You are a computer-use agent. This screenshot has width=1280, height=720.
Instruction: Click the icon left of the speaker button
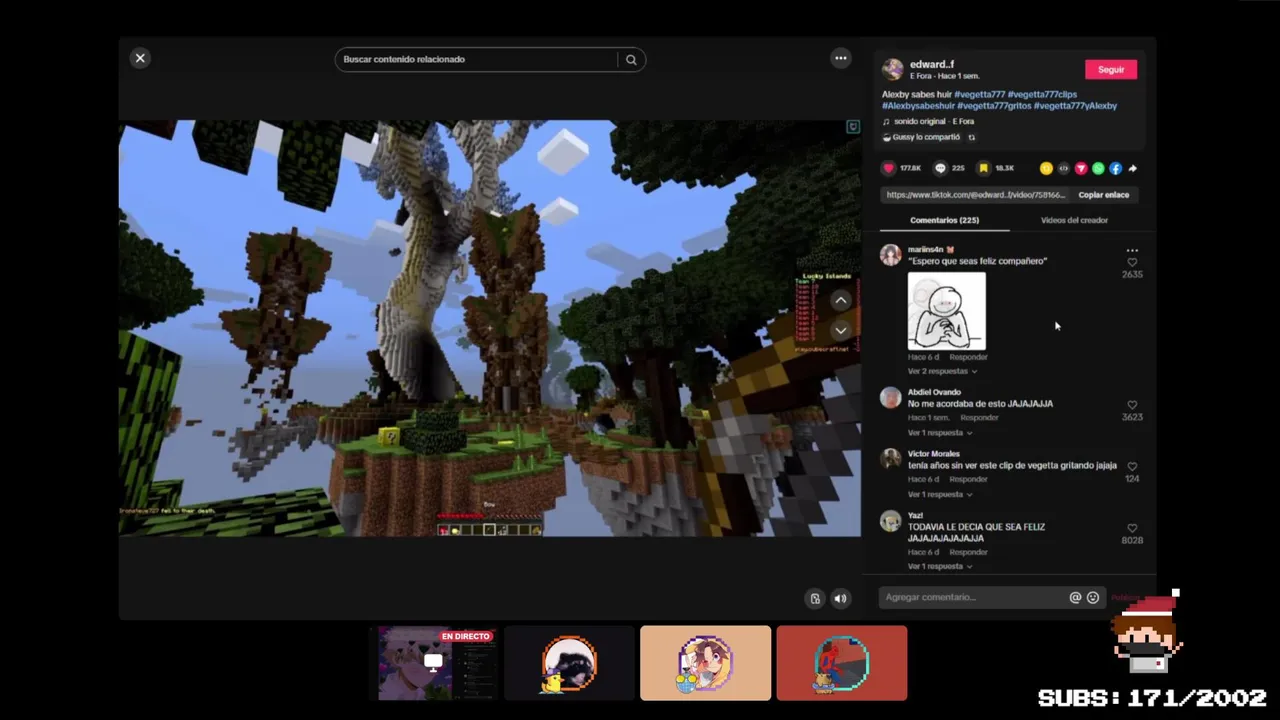coord(815,598)
